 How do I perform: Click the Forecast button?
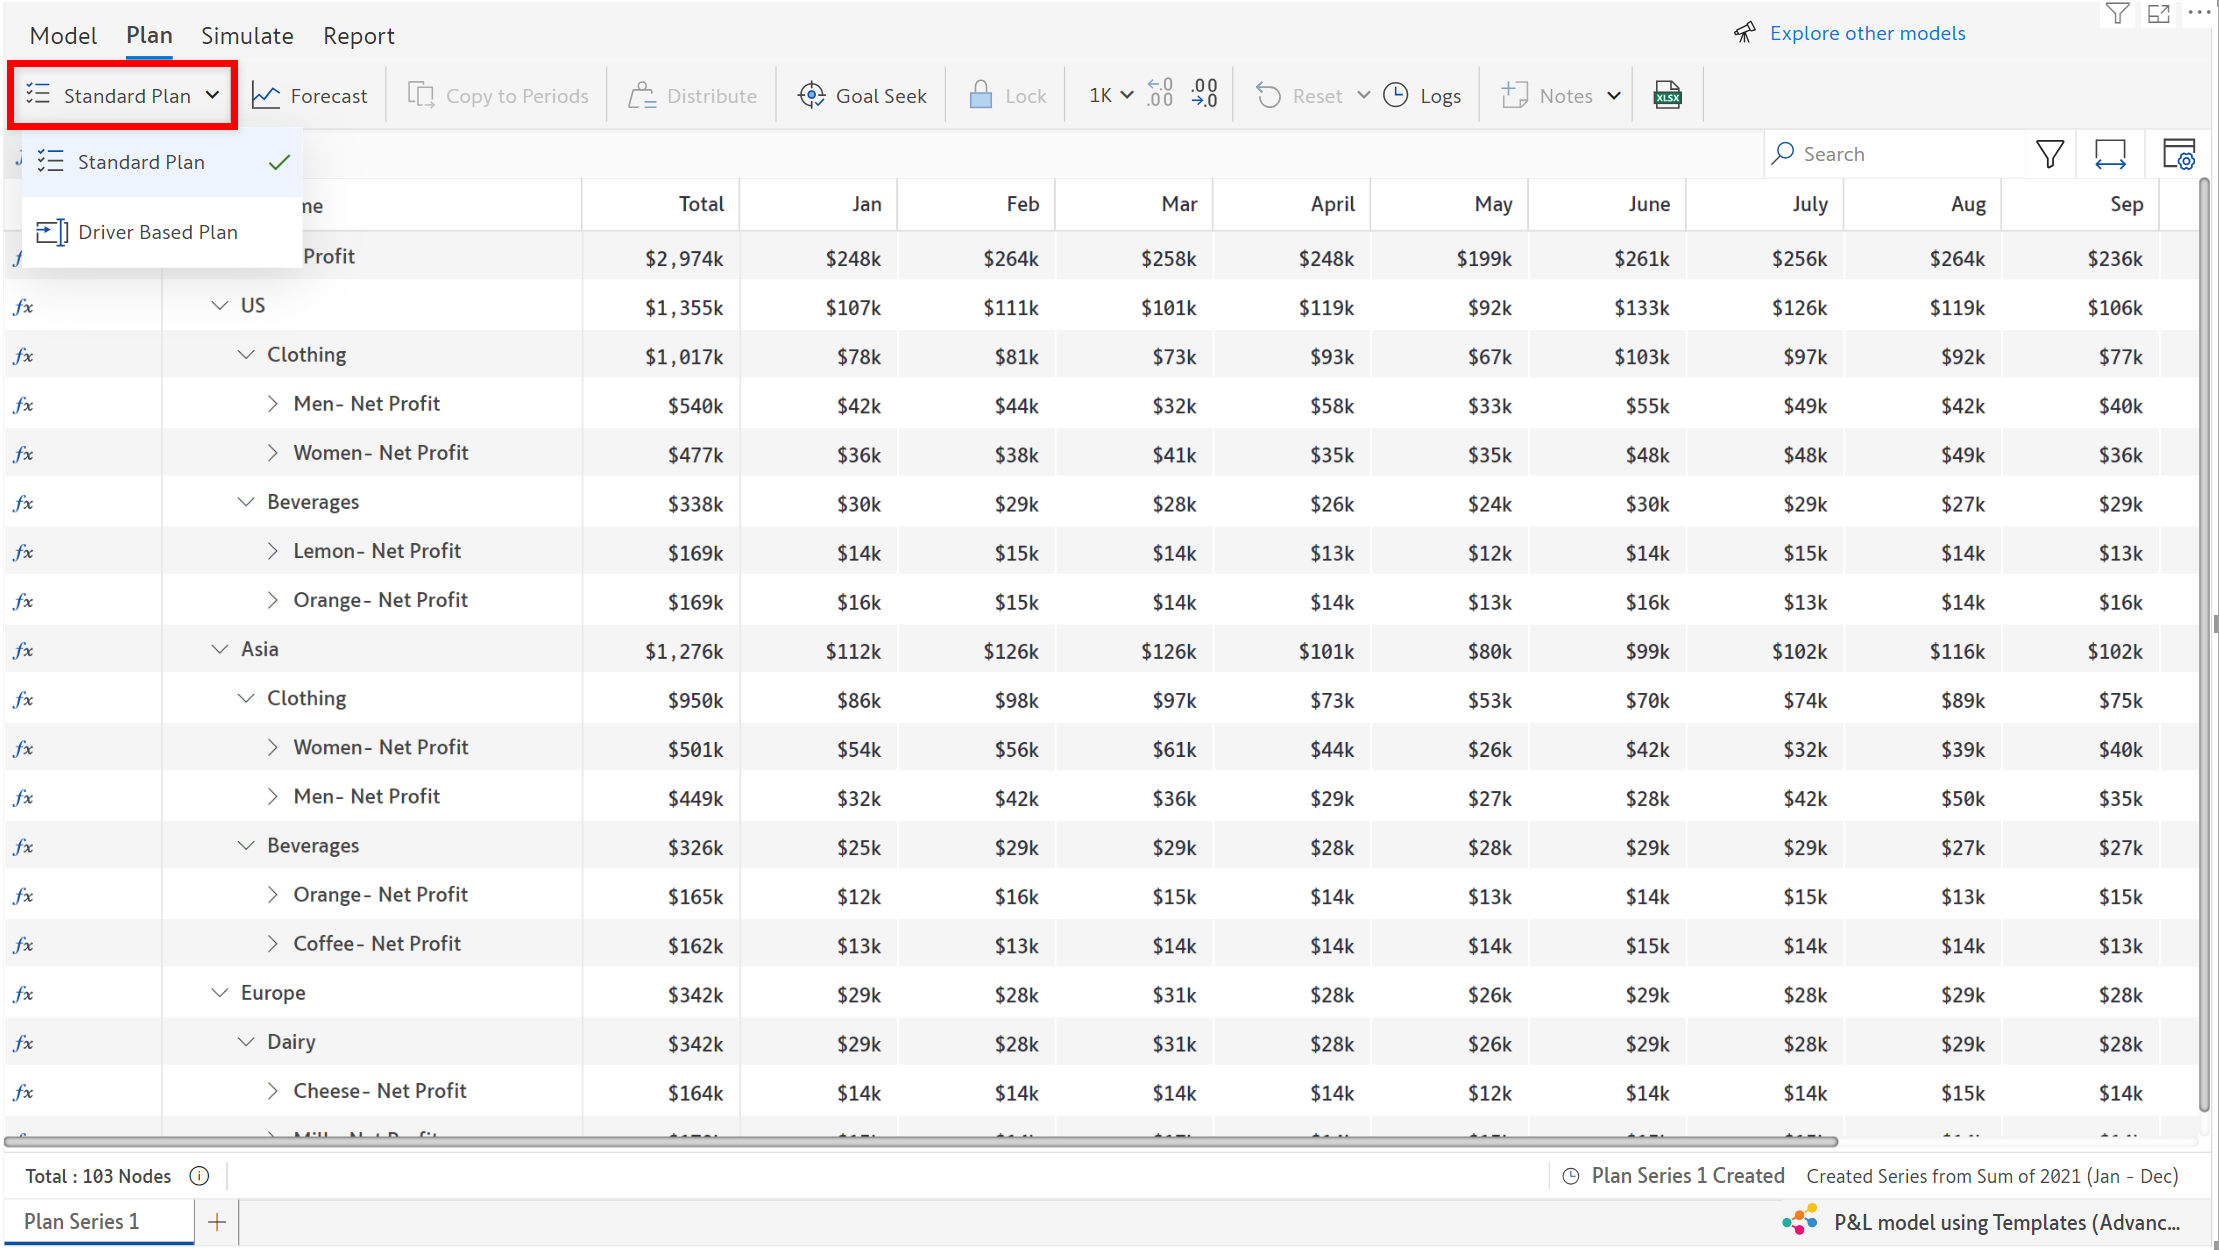click(x=310, y=96)
